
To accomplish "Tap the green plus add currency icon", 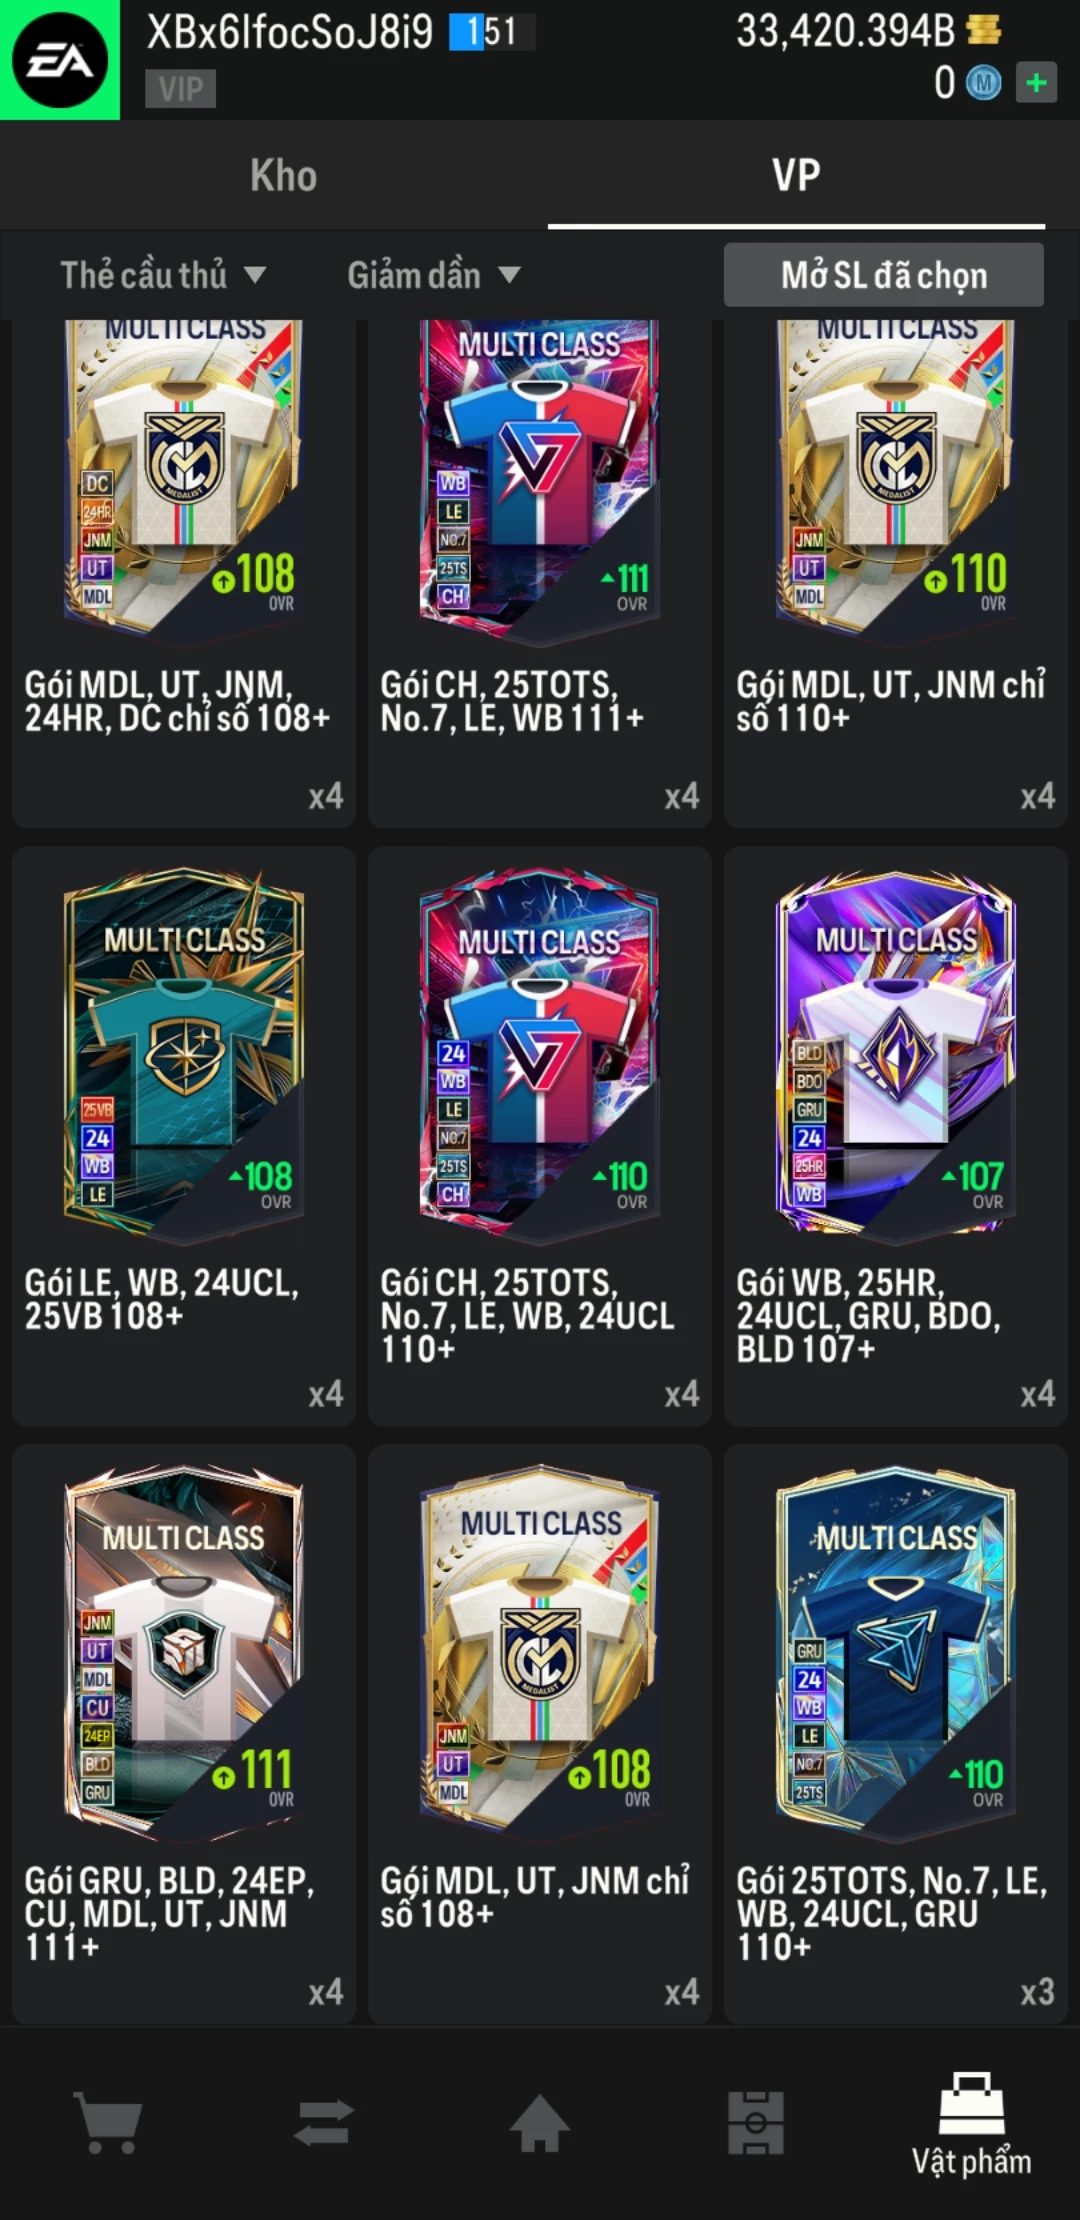I will point(1036,83).
